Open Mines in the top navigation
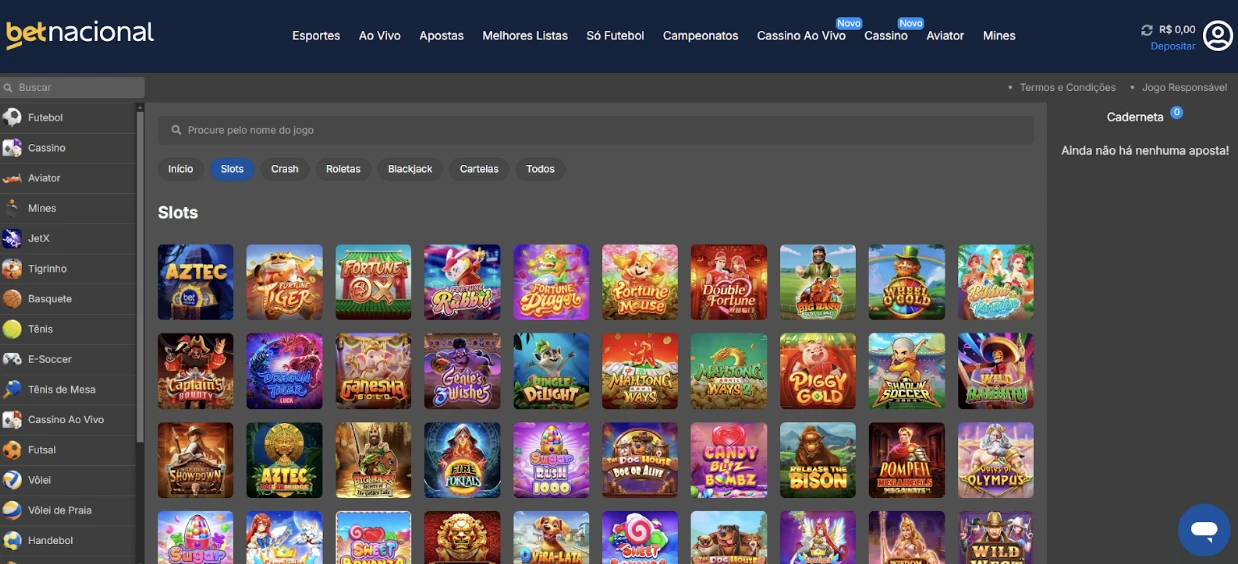 pos(999,36)
